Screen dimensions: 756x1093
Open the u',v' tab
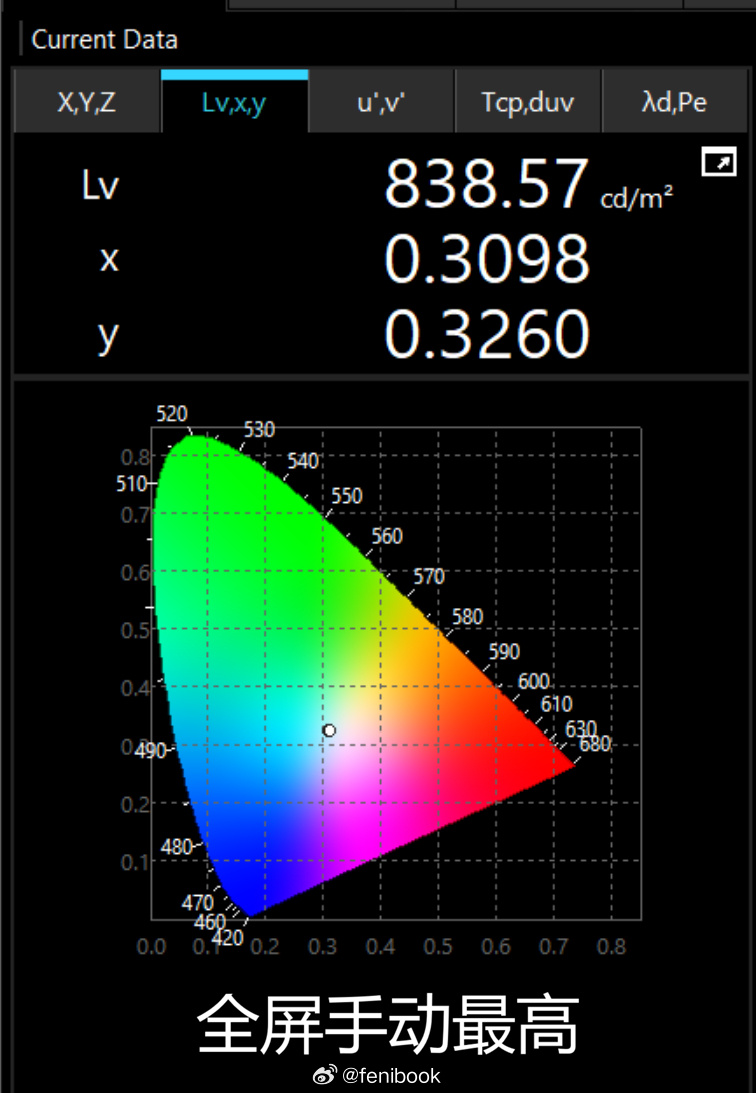(x=381, y=102)
